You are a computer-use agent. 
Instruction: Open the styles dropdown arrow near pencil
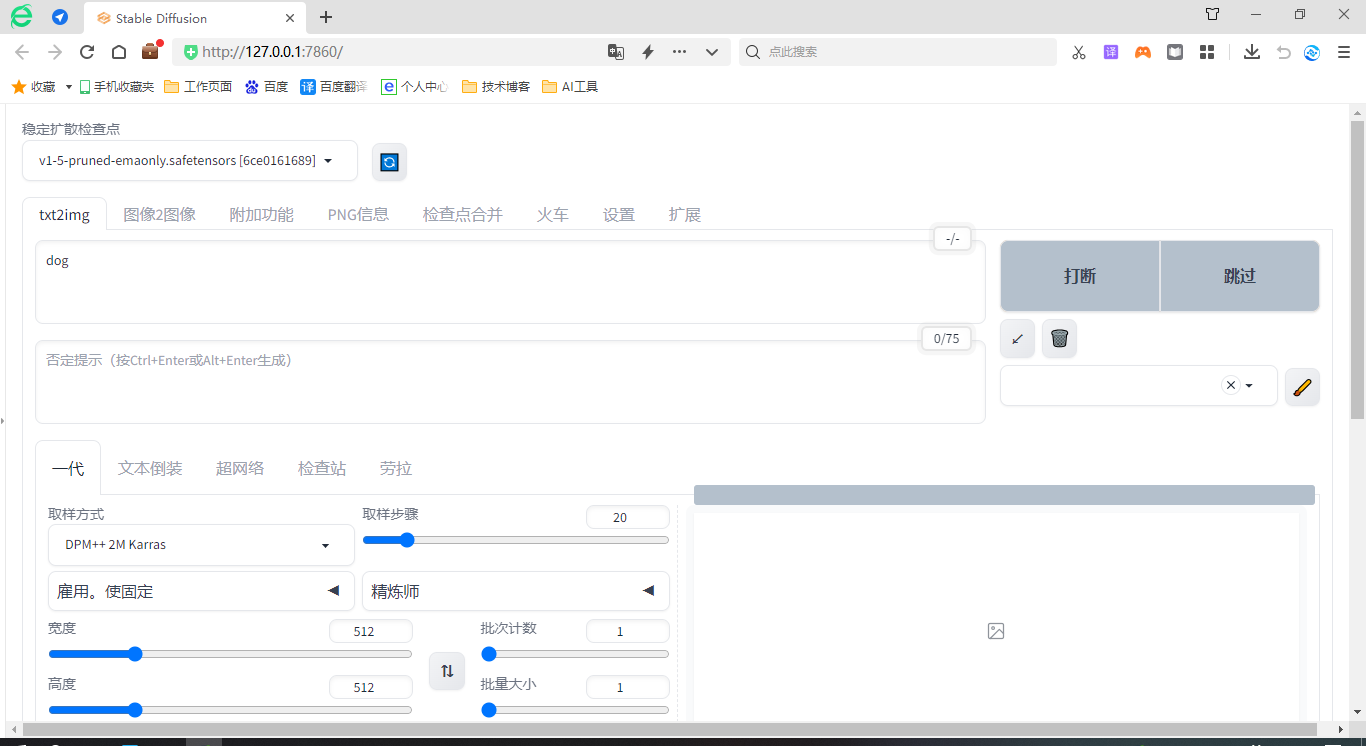pos(1249,386)
